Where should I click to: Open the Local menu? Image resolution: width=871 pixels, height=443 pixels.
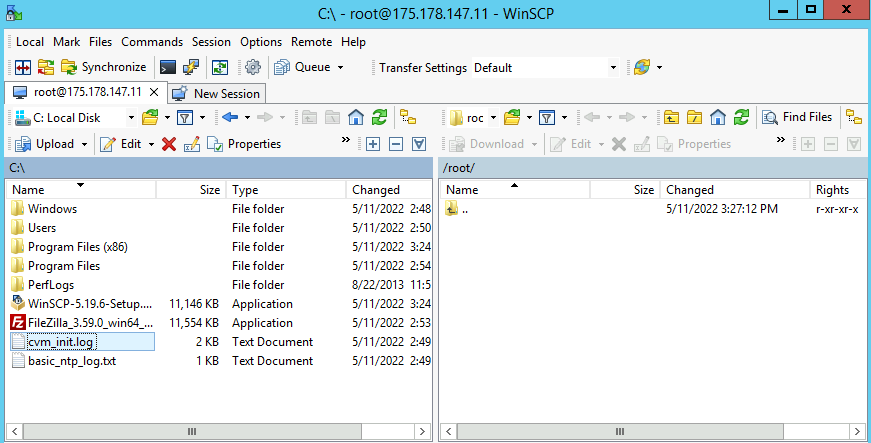coord(30,42)
